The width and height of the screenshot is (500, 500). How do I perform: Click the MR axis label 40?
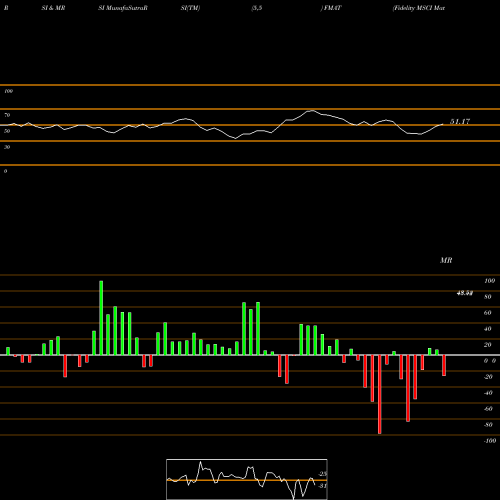pos(488,329)
